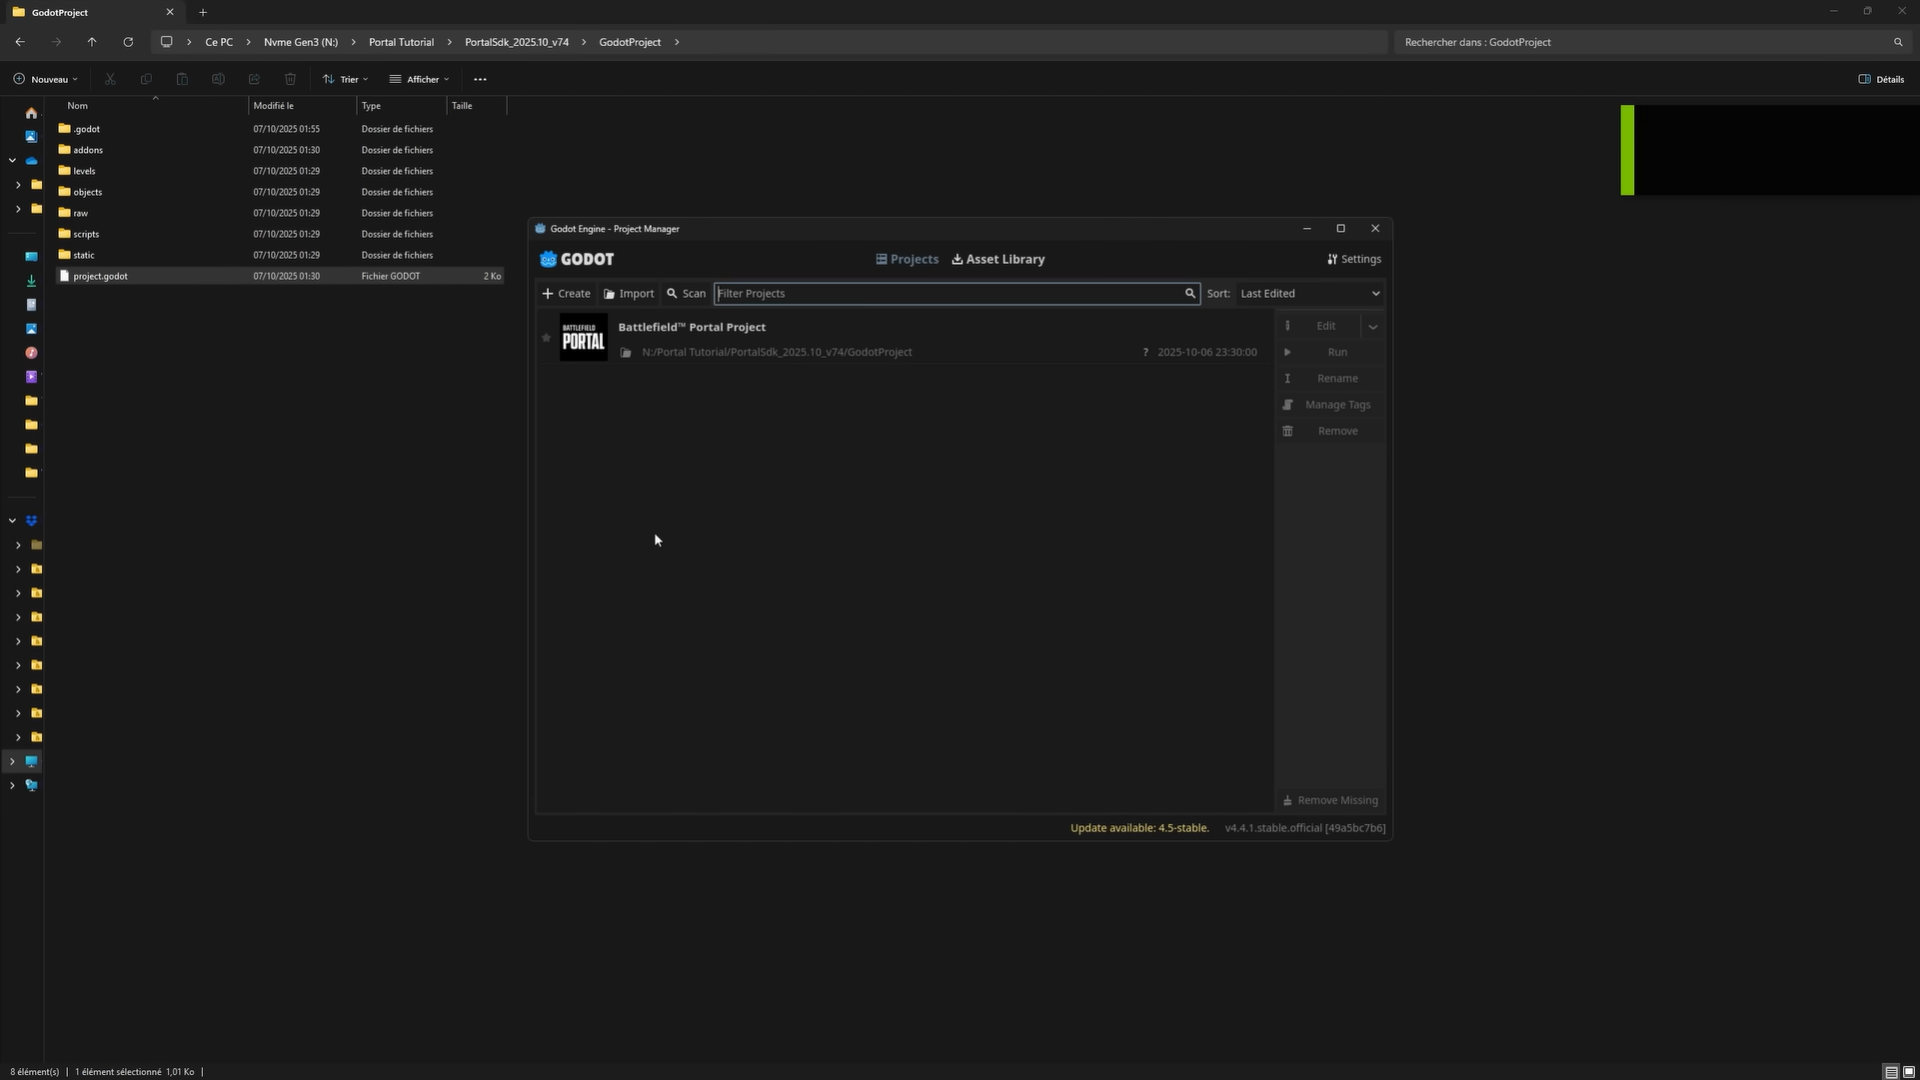The width and height of the screenshot is (1920, 1080).
Task: Click the Battlefield Portal project thumbnail
Action: (x=583, y=338)
